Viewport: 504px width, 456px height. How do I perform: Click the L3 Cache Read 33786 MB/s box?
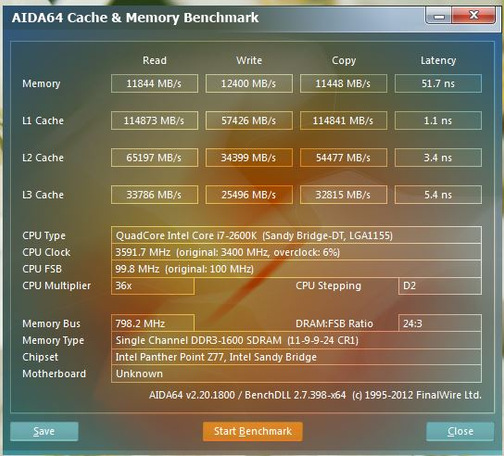(154, 194)
